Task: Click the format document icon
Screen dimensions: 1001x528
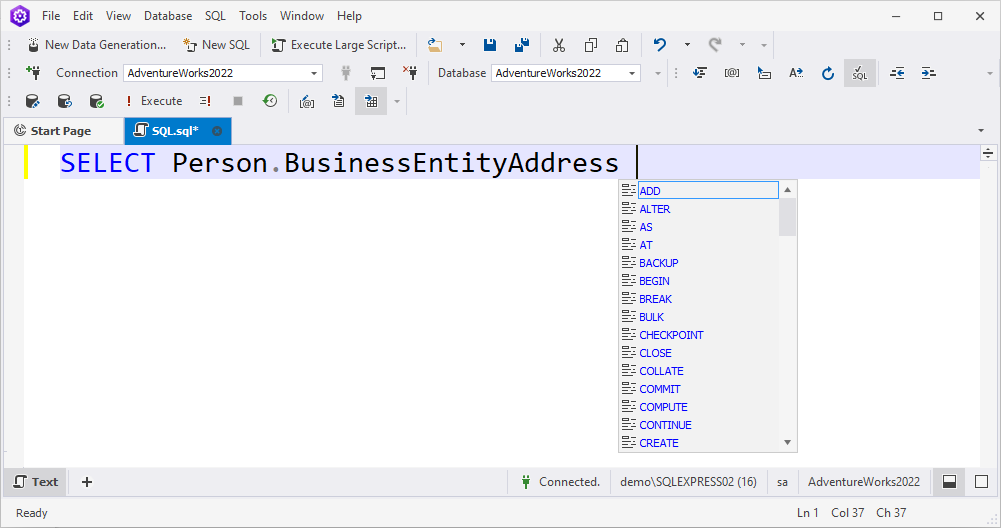Action: coord(700,73)
